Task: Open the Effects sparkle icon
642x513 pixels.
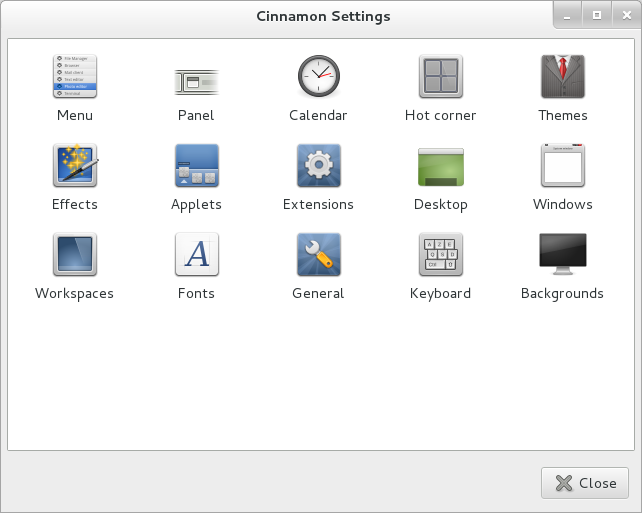Action: click(x=75, y=165)
